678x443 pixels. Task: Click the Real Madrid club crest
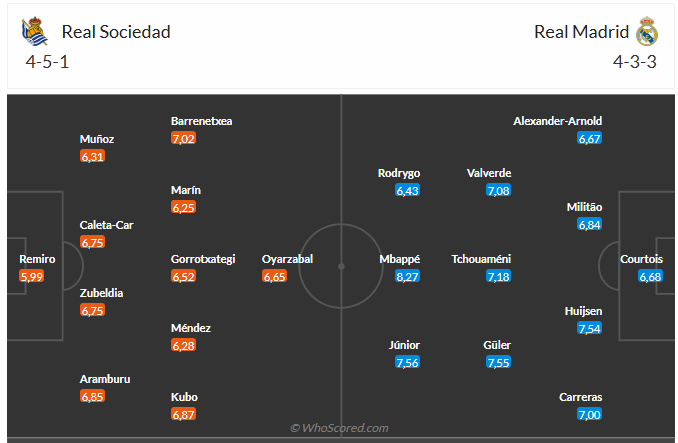647,32
